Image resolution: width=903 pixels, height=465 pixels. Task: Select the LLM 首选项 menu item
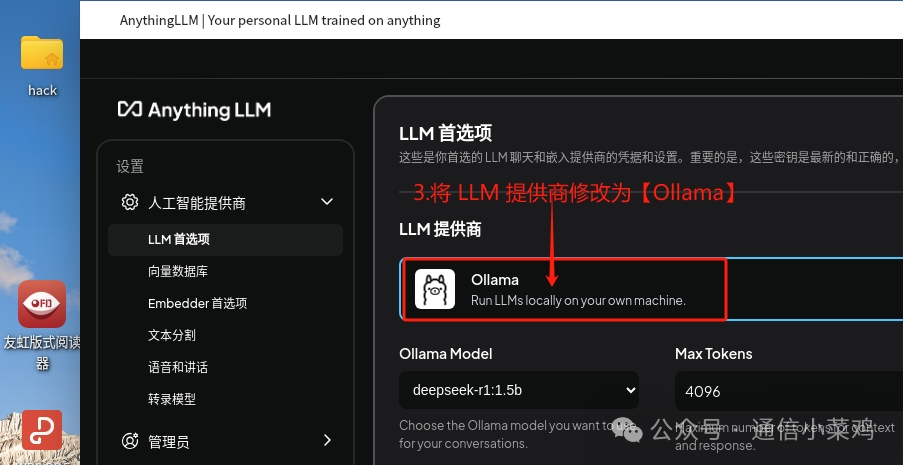pyautogui.click(x=225, y=240)
